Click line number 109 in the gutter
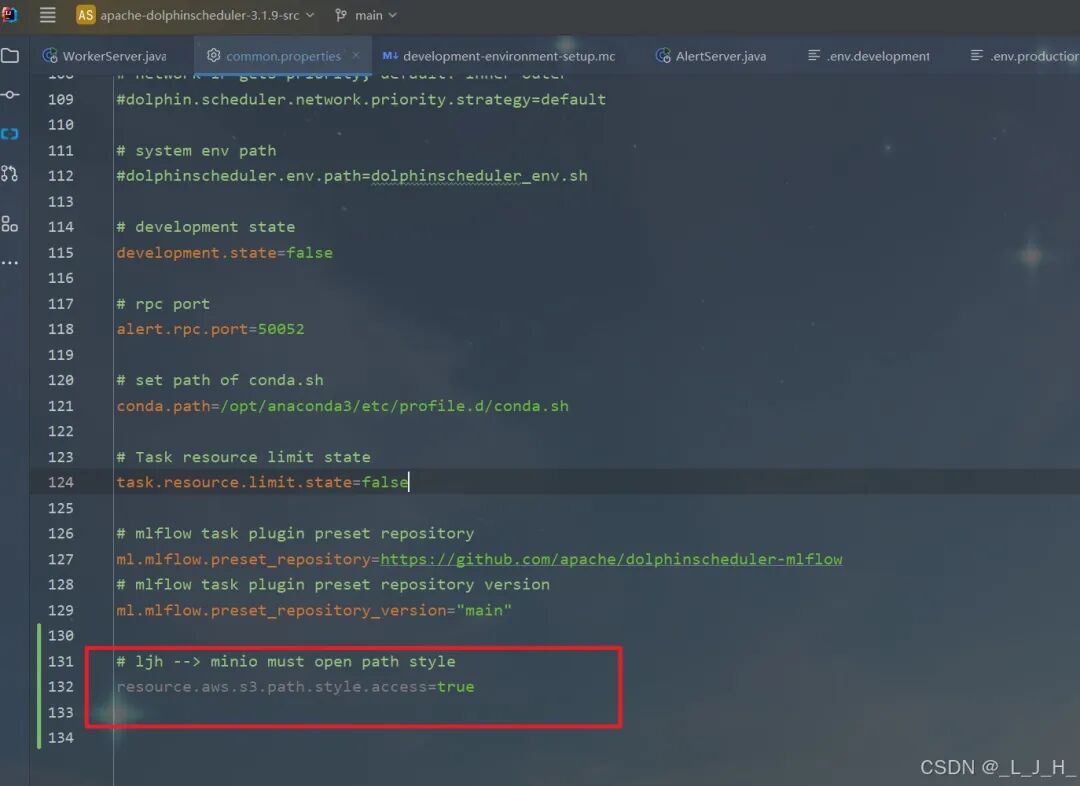 [61, 99]
